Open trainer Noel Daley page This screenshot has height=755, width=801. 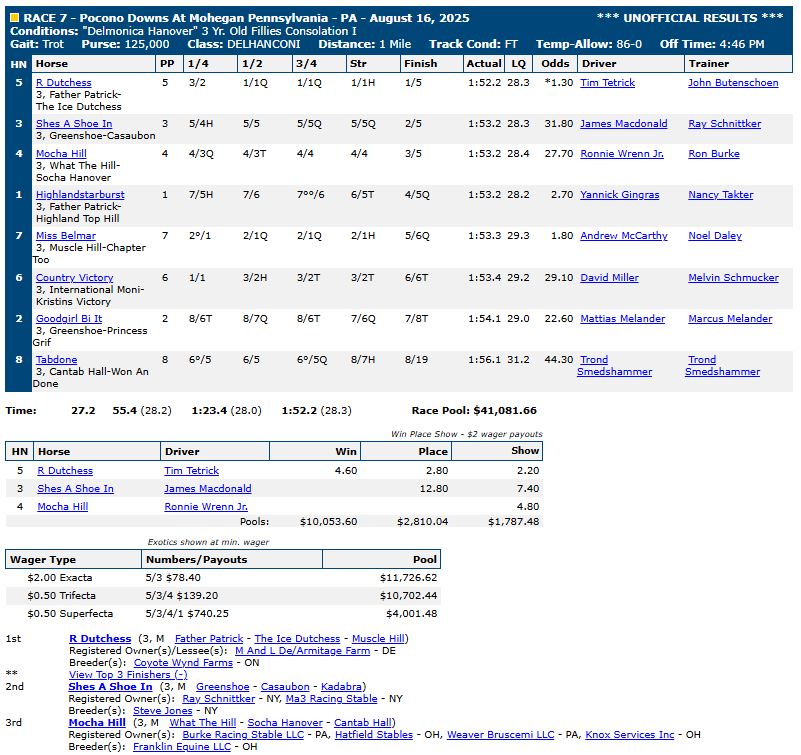coord(716,236)
